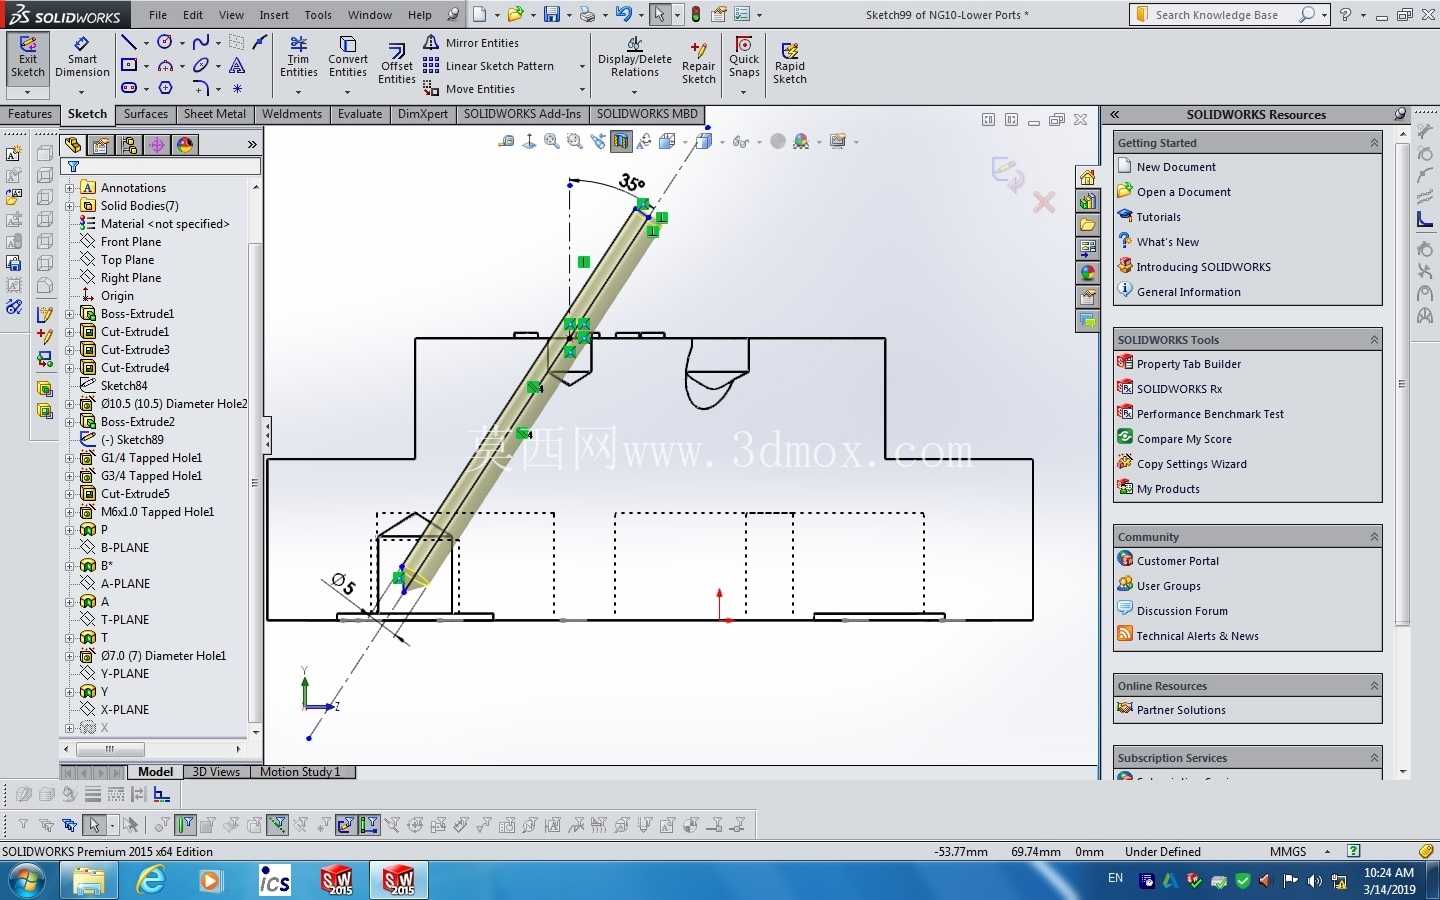Switch to the Features tab

tap(30, 114)
